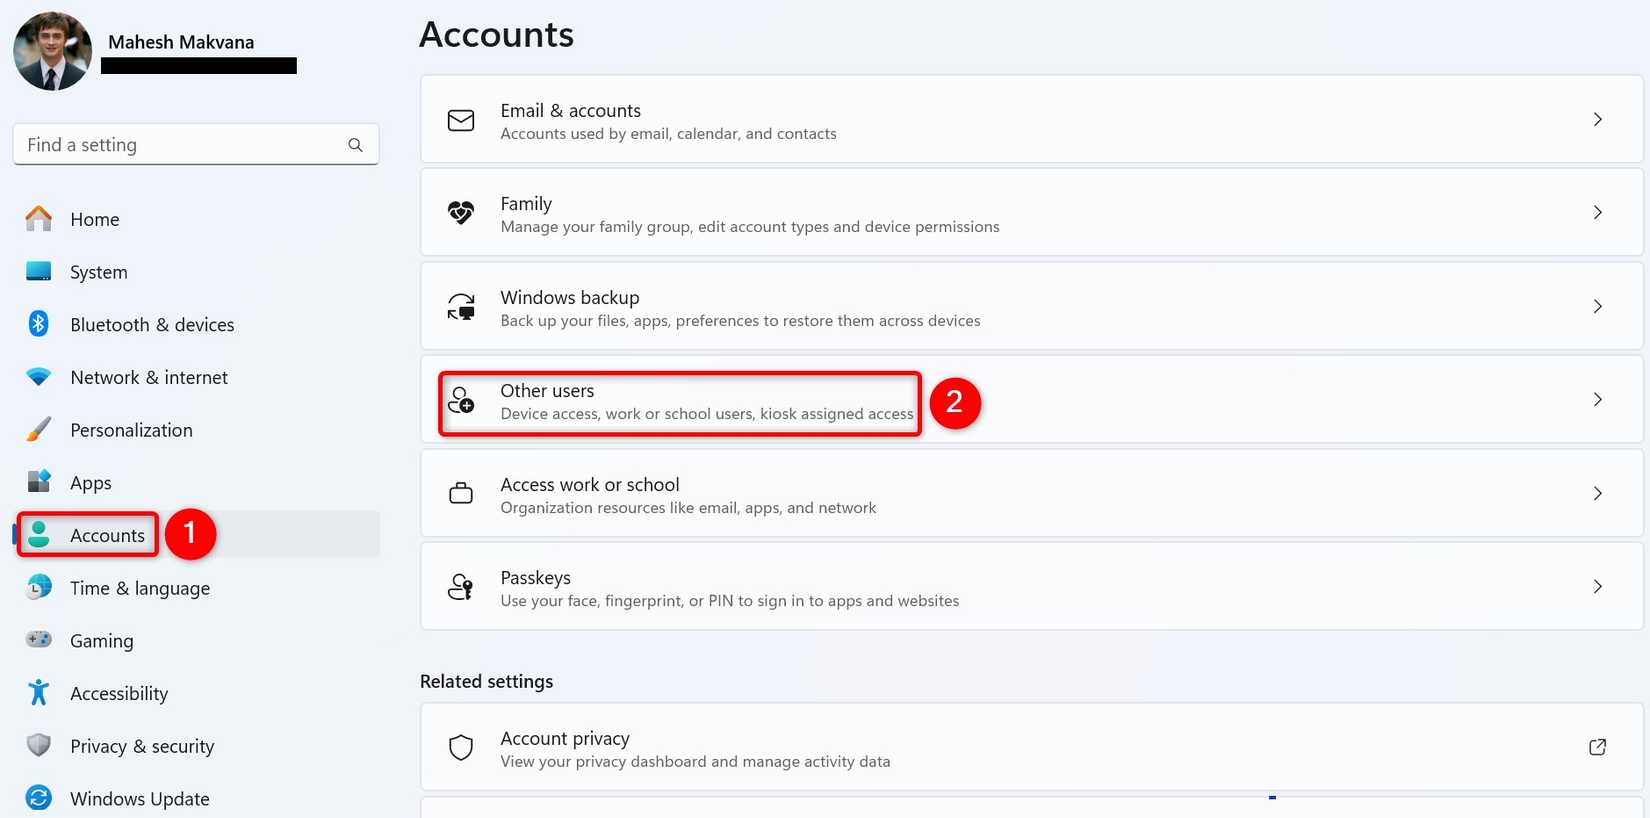Click the Personalization brush icon

[38, 429]
